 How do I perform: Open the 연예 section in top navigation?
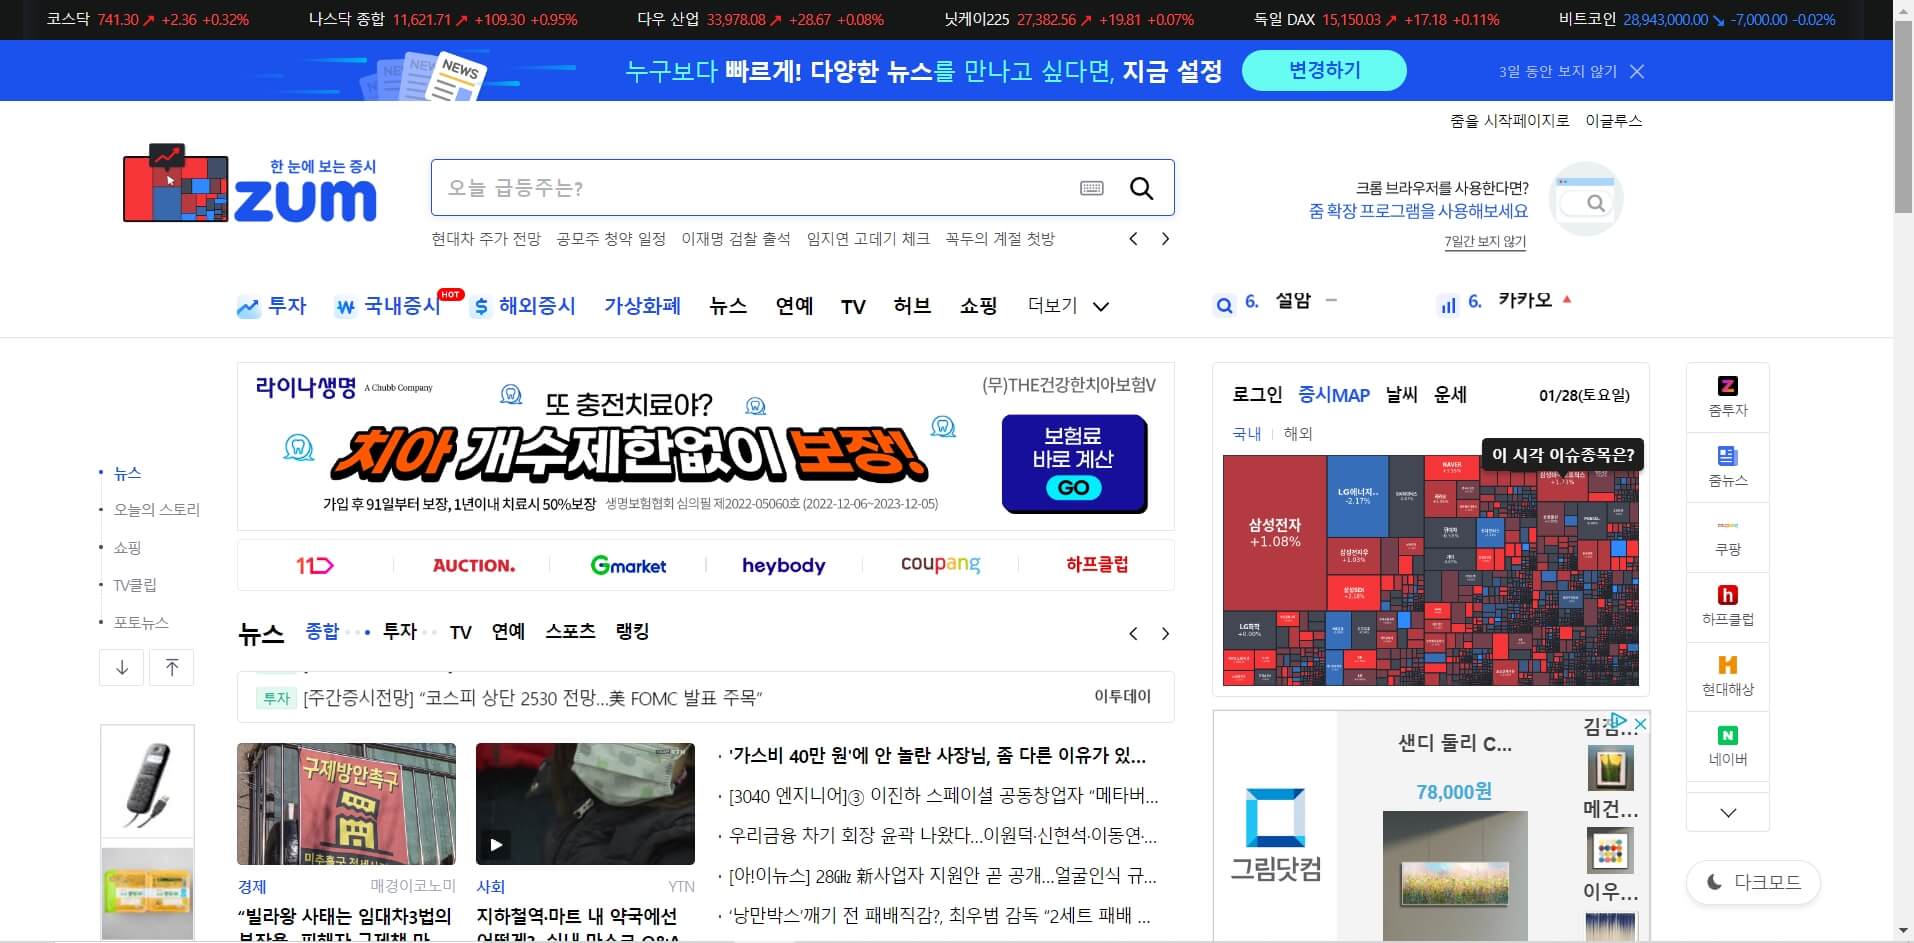[793, 306]
